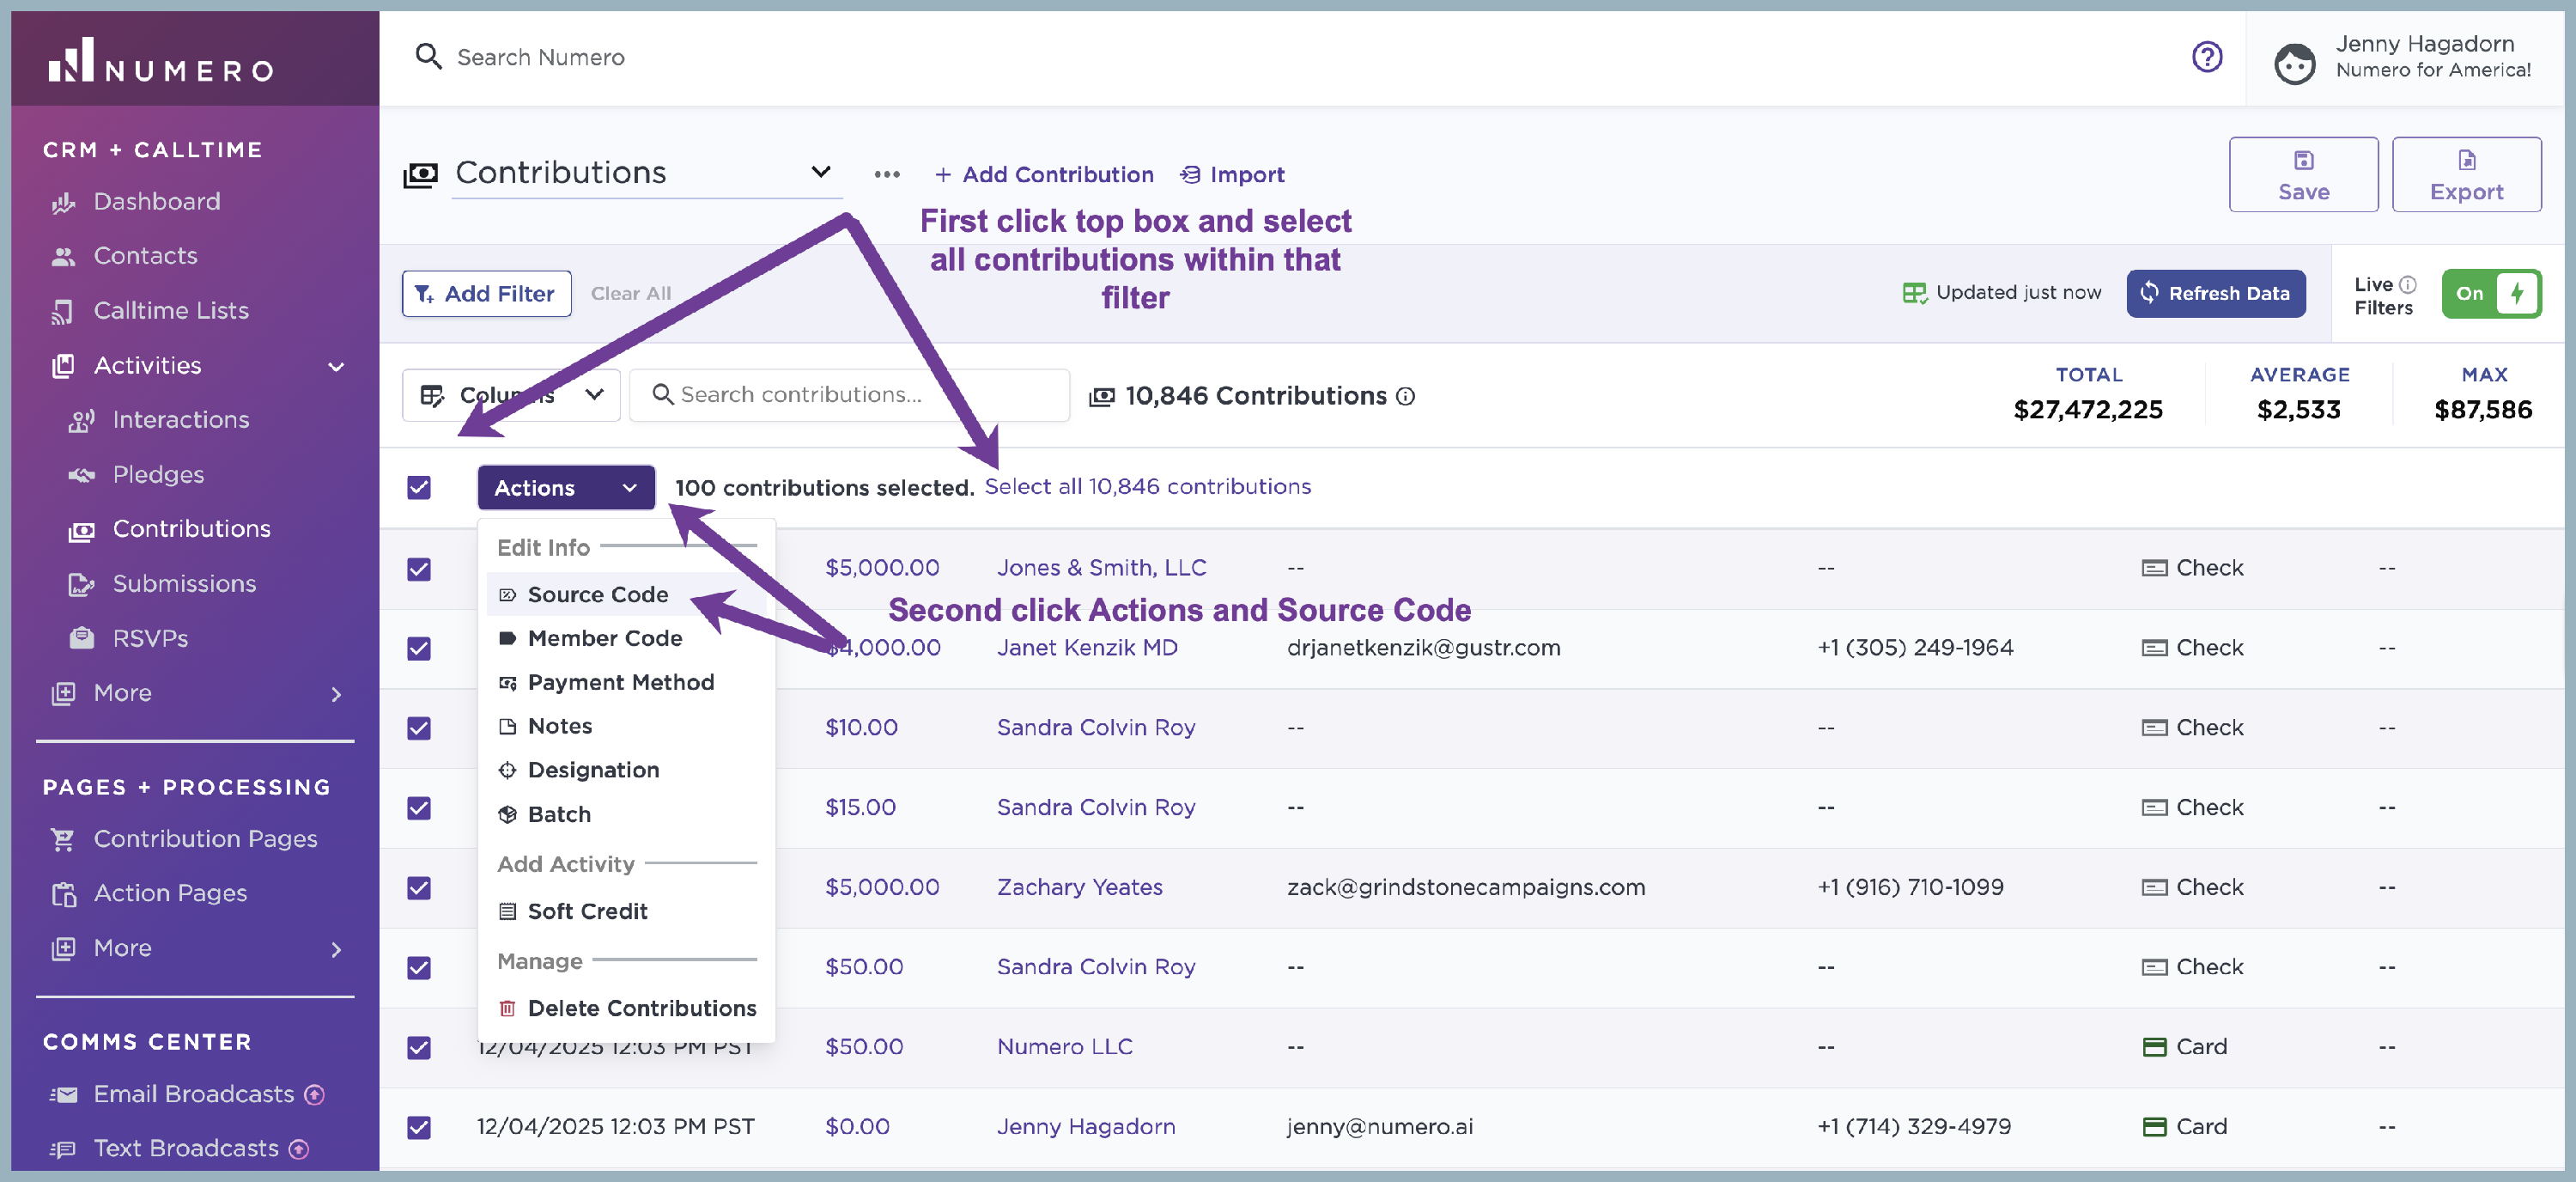Collapse the Activities sidebar section
Viewport: 2576px width, 1182px height.
pos(336,367)
